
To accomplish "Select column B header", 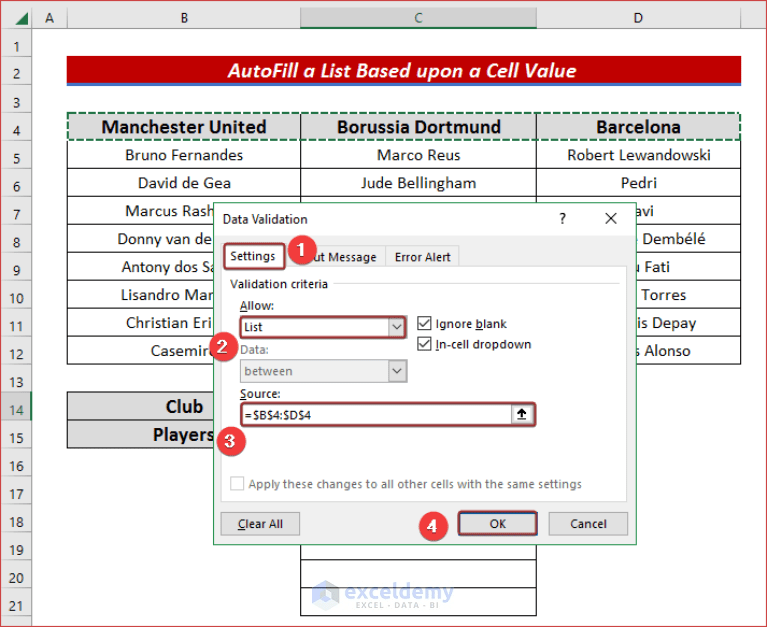I will tap(184, 18).
